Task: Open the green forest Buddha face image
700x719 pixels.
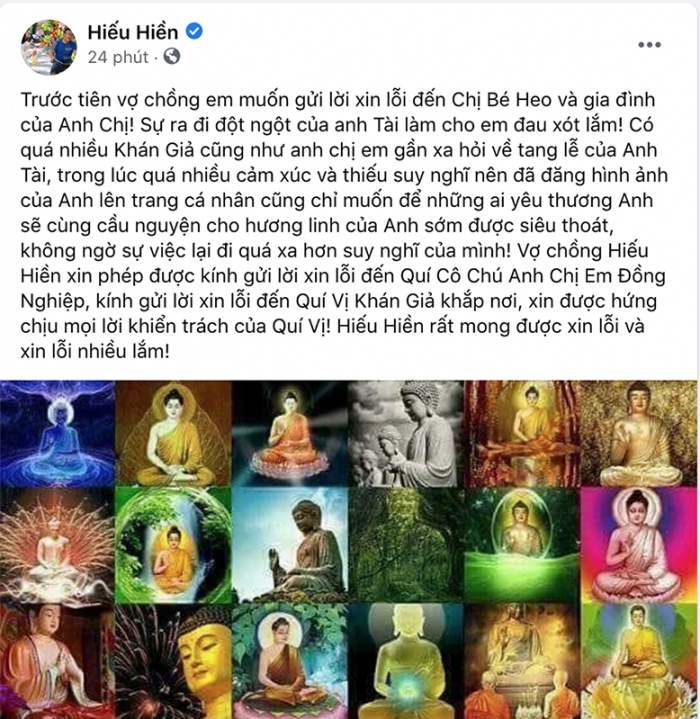Action: [x=406, y=545]
